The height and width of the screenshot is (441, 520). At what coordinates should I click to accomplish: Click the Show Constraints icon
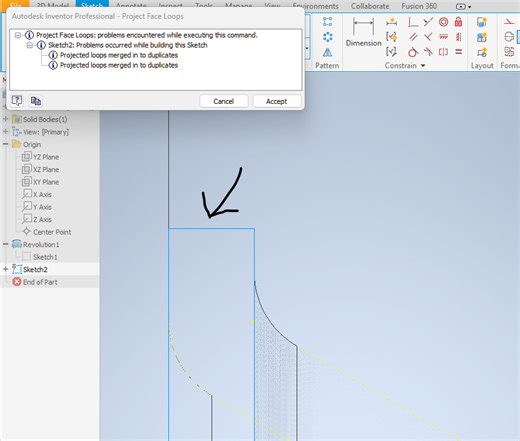click(391, 37)
